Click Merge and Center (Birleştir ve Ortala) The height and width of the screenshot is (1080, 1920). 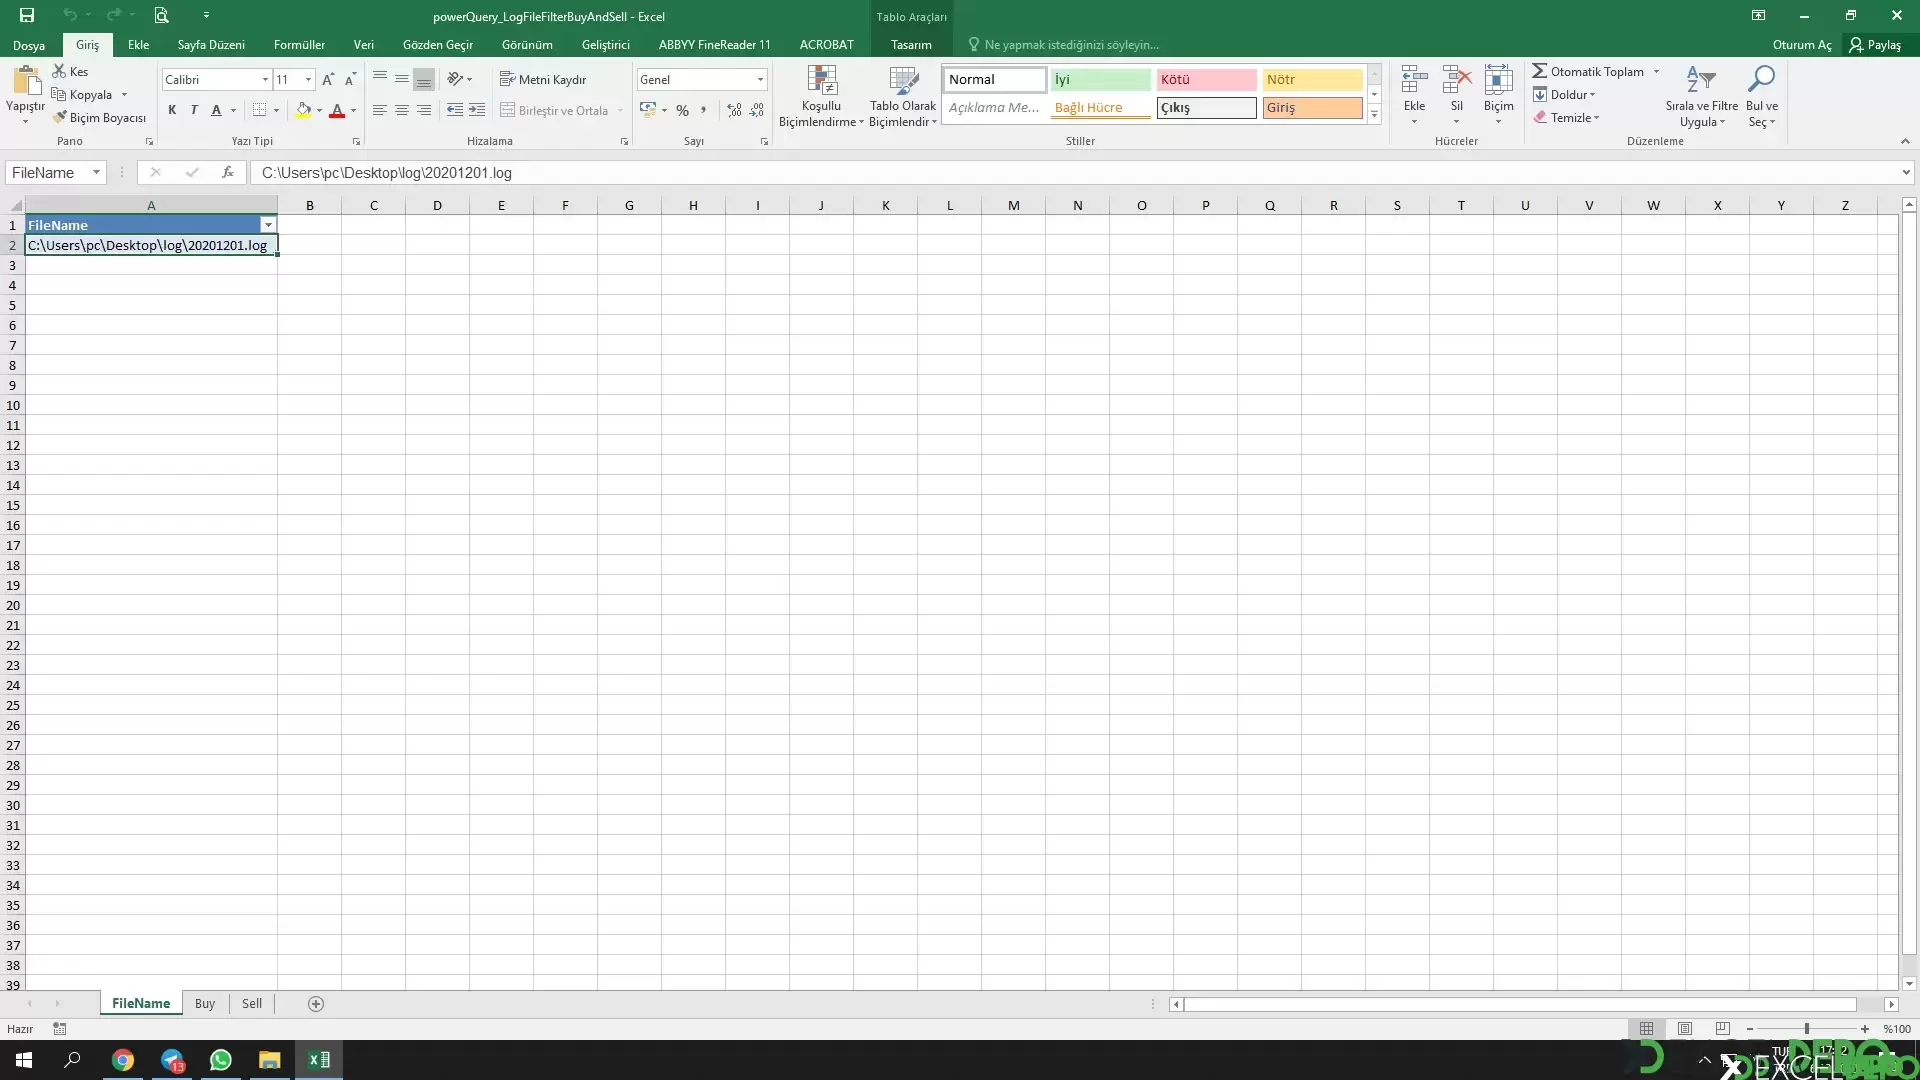click(x=555, y=110)
